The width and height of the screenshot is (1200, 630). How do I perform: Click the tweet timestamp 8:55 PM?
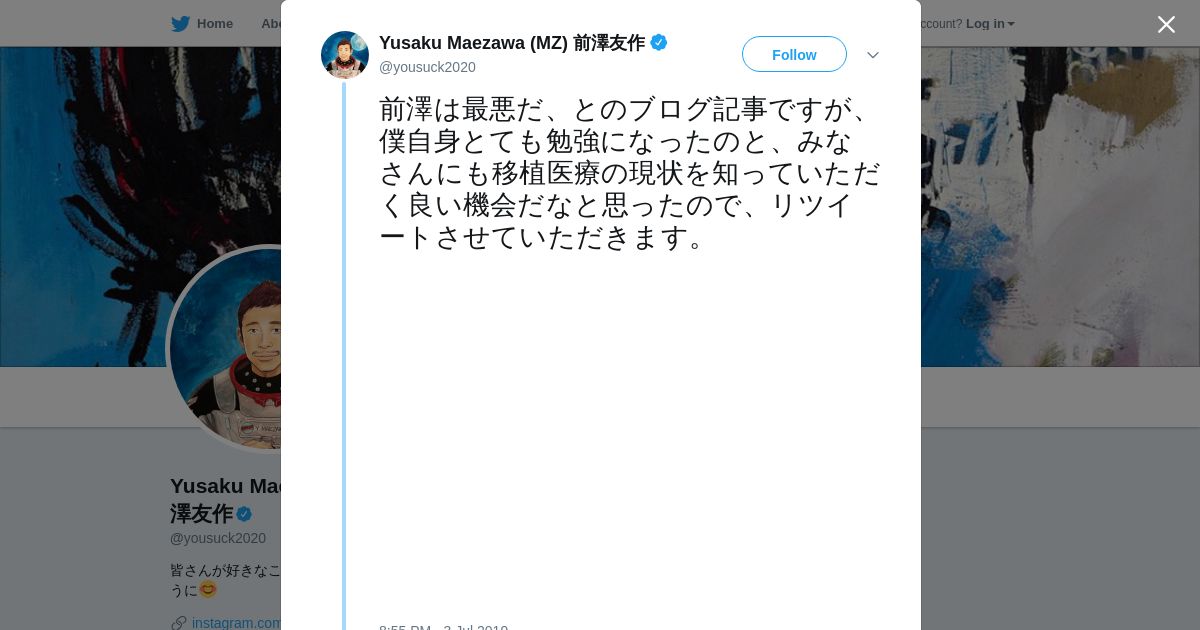405,628
